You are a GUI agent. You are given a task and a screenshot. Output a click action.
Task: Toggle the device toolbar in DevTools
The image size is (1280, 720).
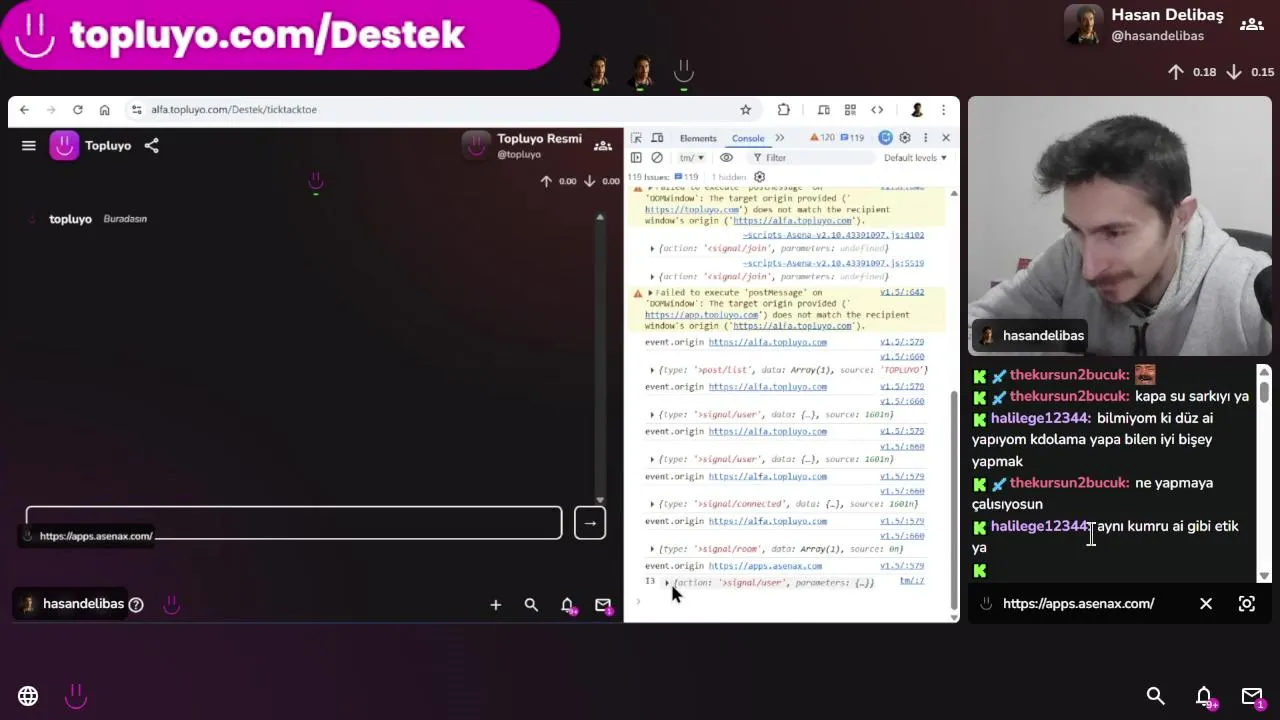click(657, 138)
